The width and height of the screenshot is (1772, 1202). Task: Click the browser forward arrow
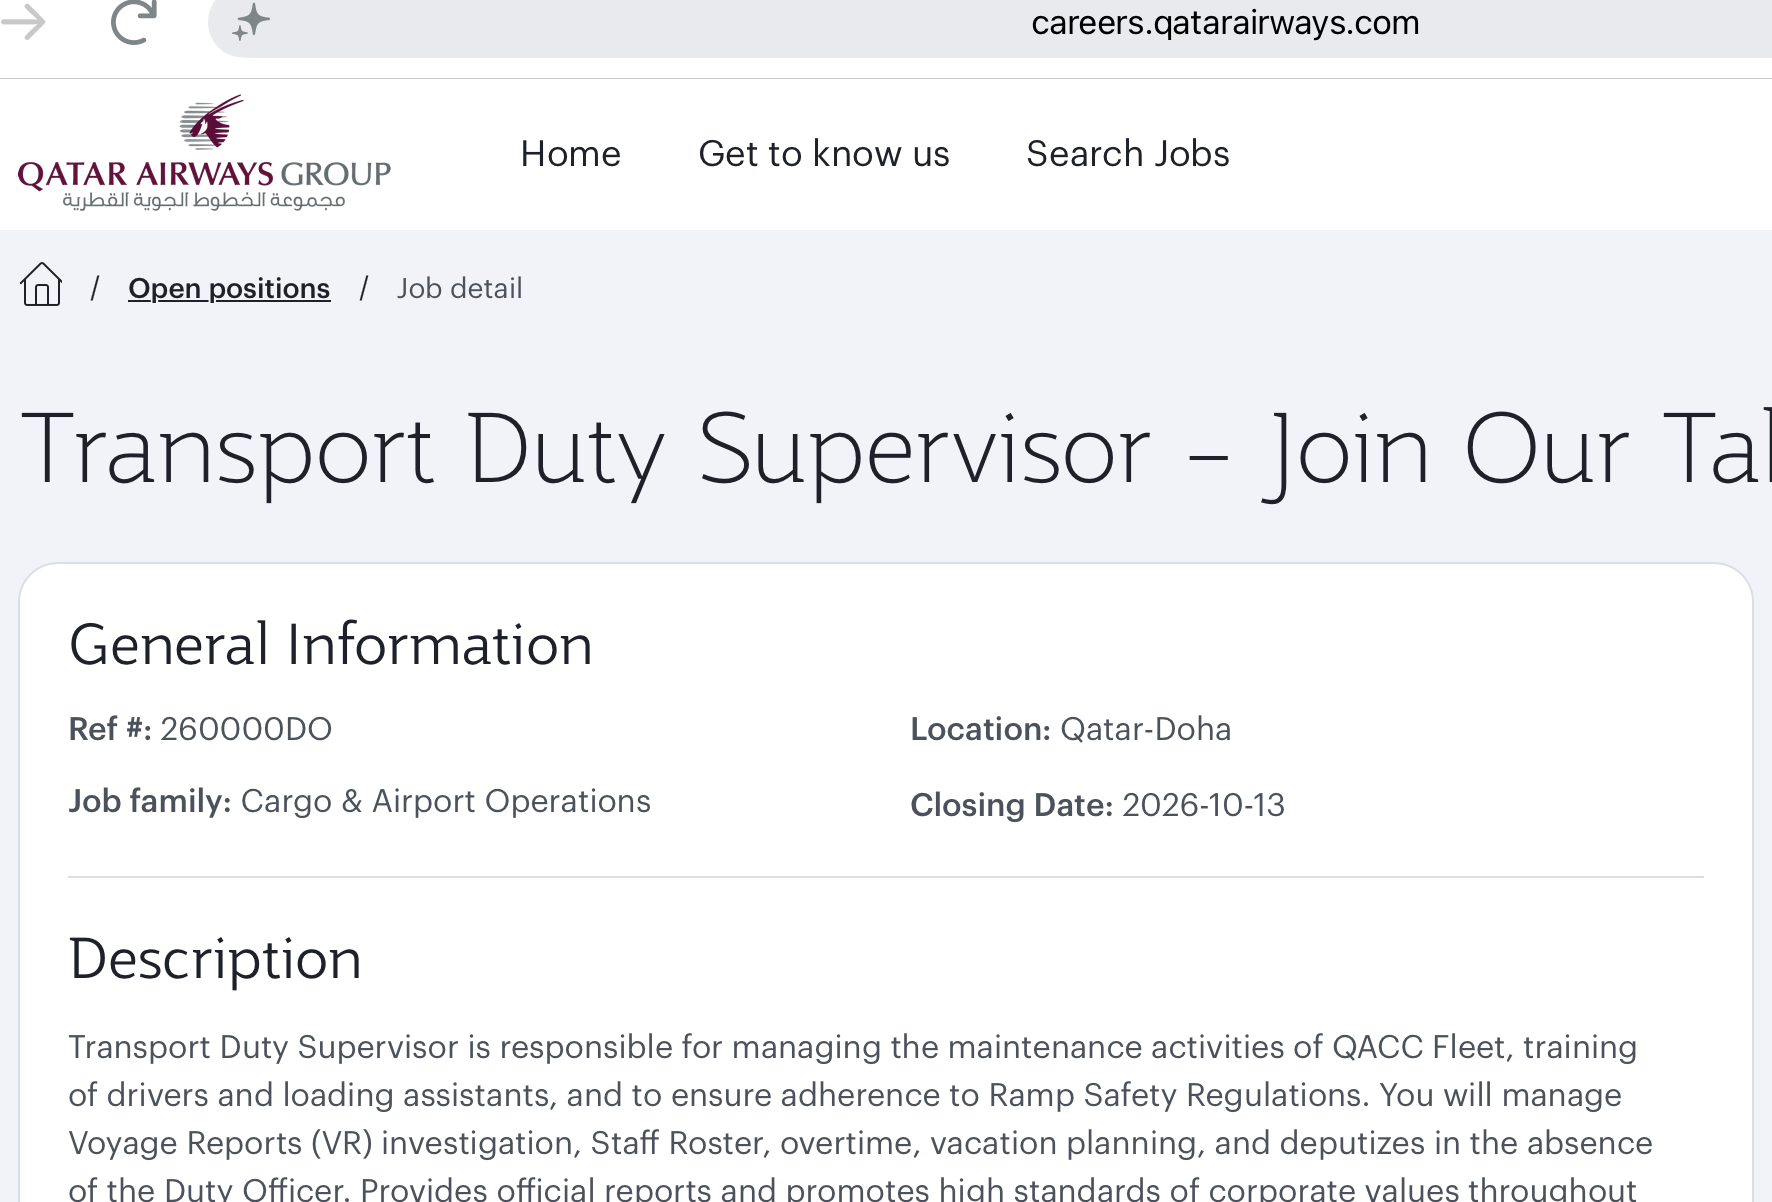[x=24, y=21]
